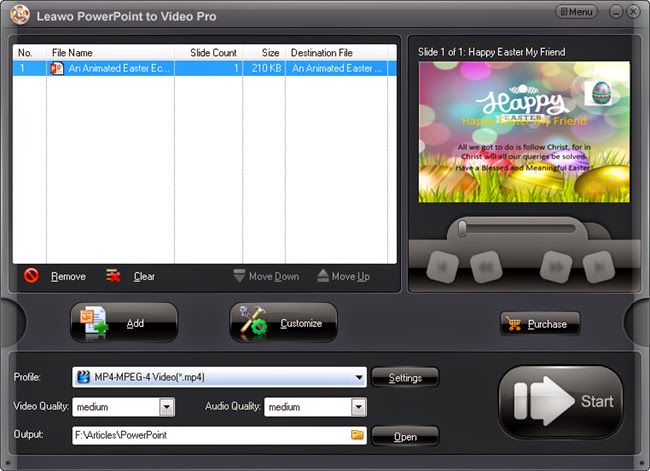Select the PowerPoint file icon in row 1
Image resolution: width=650 pixels, height=471 pixels.
57,68
